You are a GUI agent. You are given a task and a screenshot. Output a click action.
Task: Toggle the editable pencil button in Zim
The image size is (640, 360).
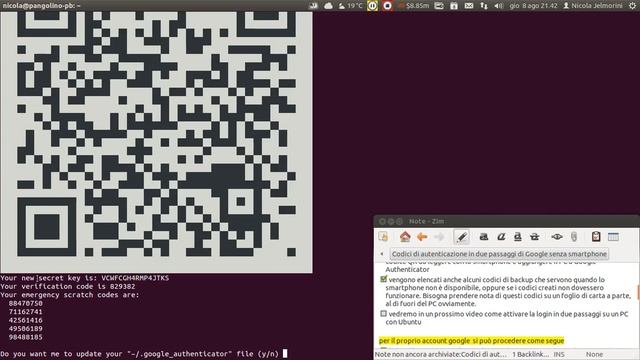[462, 237]
